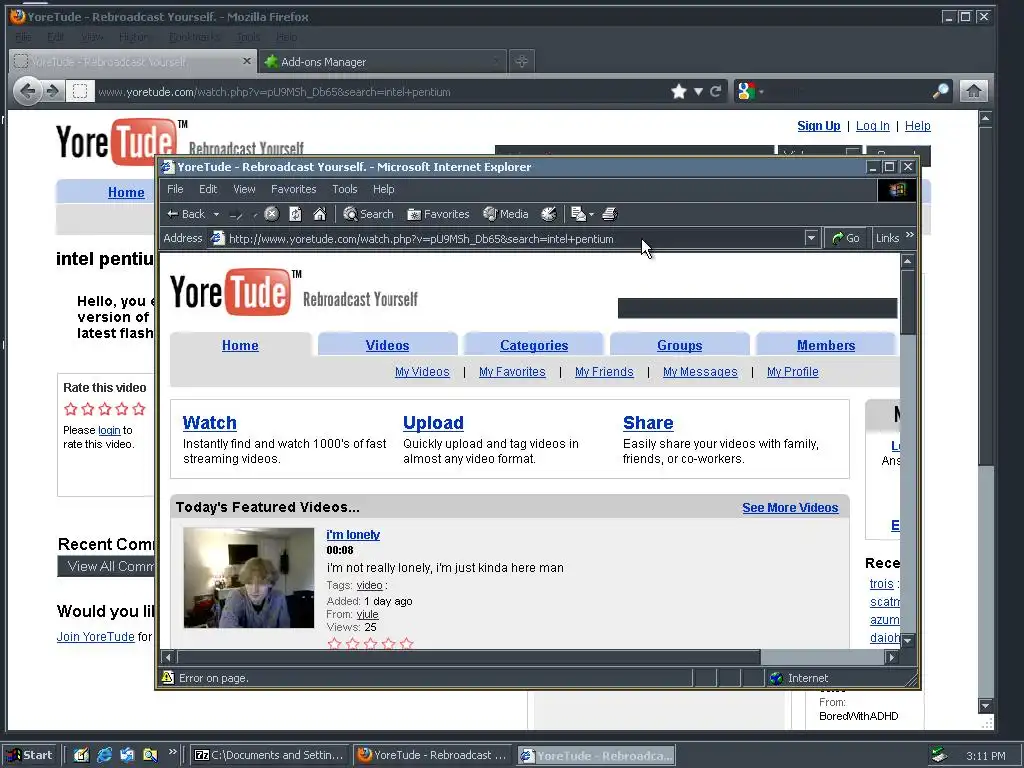Select the Members tab in IE page
Image resolution: width=1024 pixels, height=768 pixels.
point(826,345)
